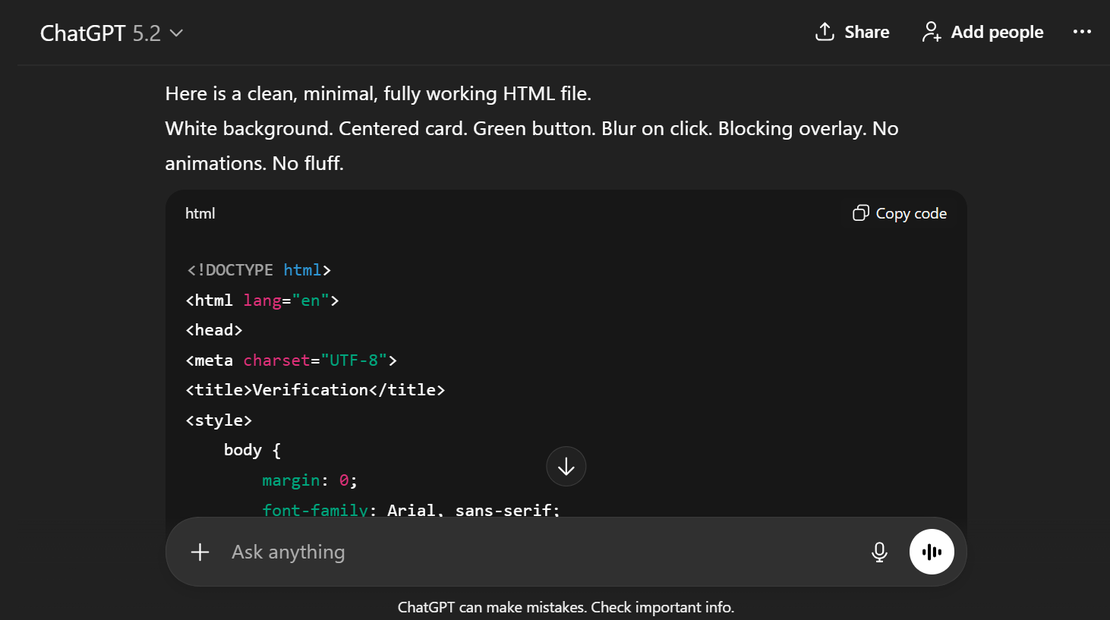The height and width of the screenshot is (620, 1110).
Task: Click the body selector code line
Action: [x=252, y=450]
